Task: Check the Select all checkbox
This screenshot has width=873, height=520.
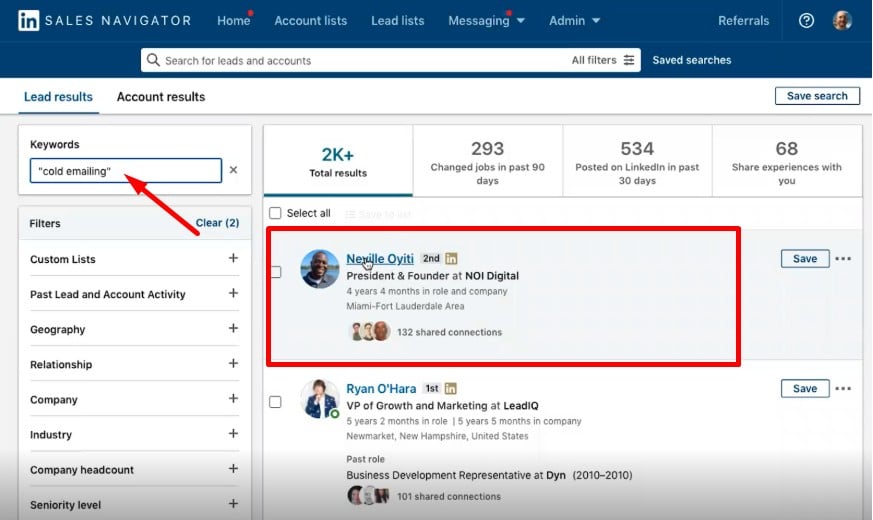Action: pos(275,213)
